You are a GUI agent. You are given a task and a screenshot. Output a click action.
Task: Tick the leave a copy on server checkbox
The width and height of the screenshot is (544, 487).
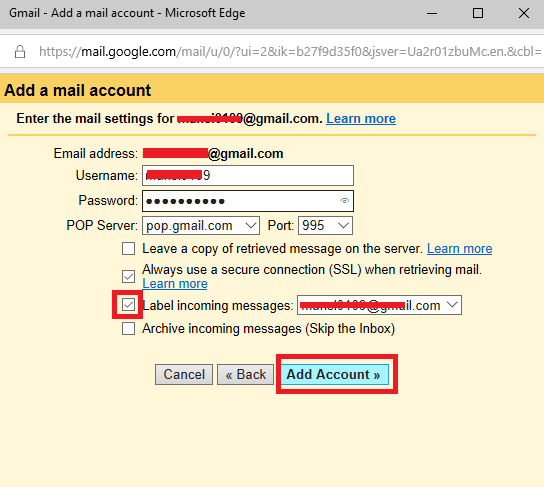pos(128,249)
